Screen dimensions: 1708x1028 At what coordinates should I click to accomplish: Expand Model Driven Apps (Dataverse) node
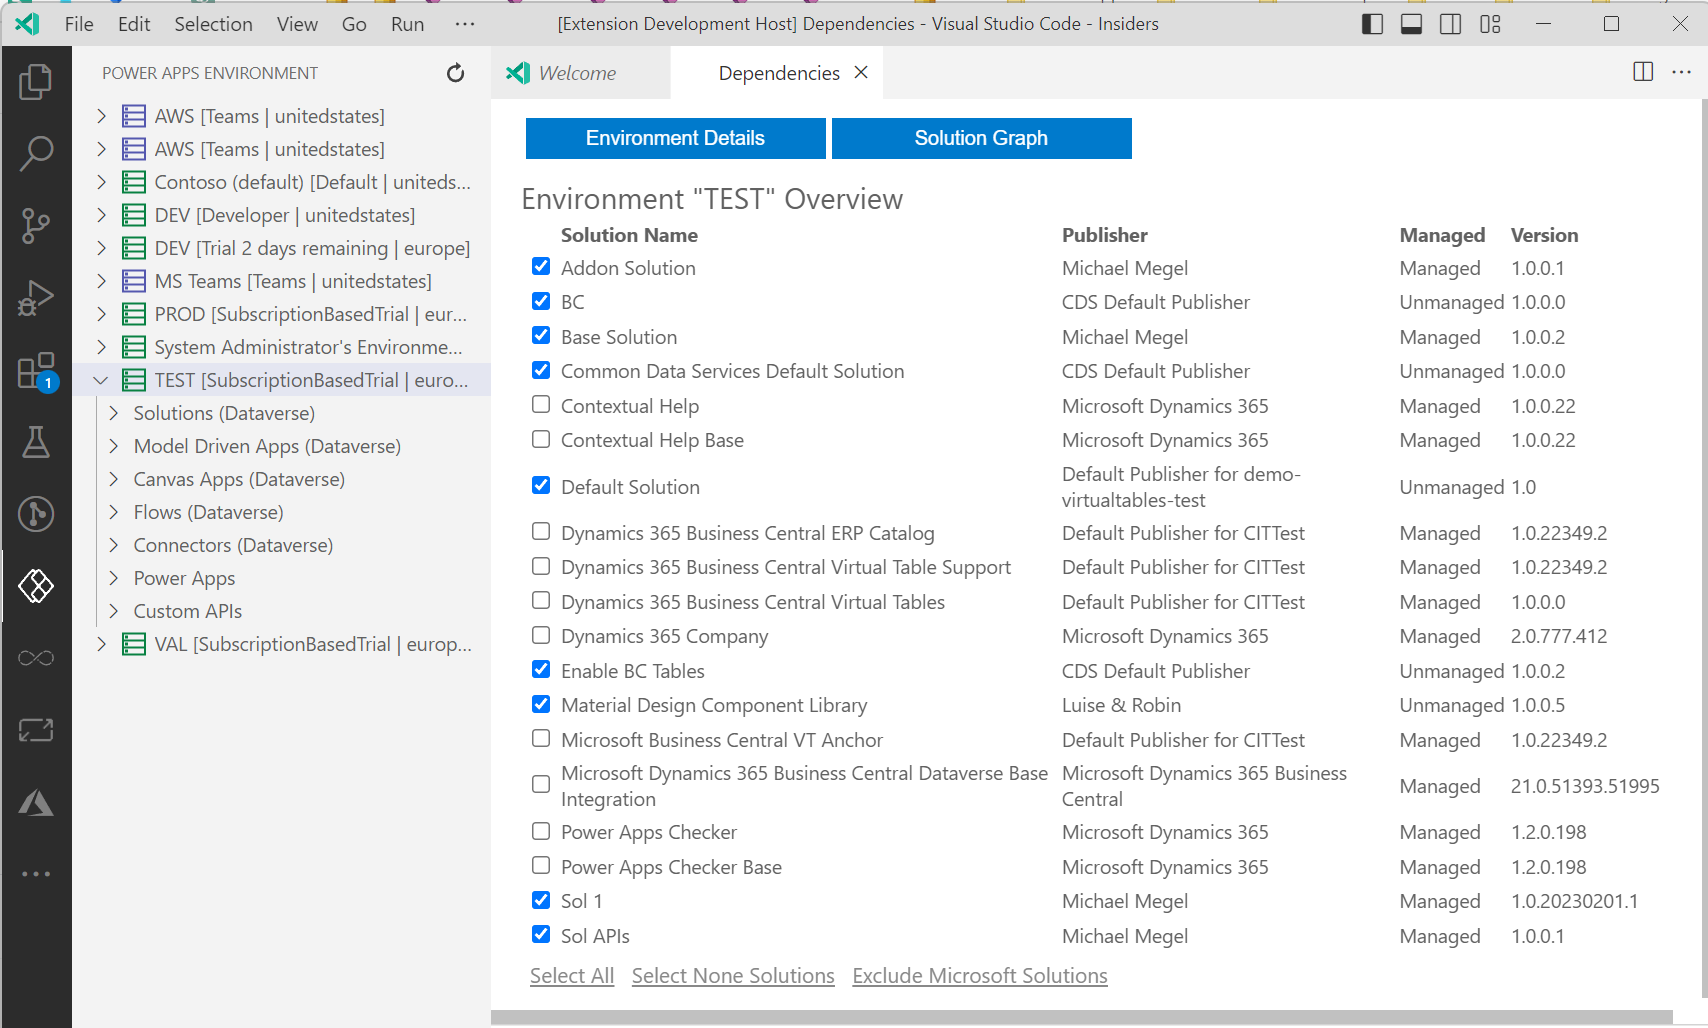(113, 446)
